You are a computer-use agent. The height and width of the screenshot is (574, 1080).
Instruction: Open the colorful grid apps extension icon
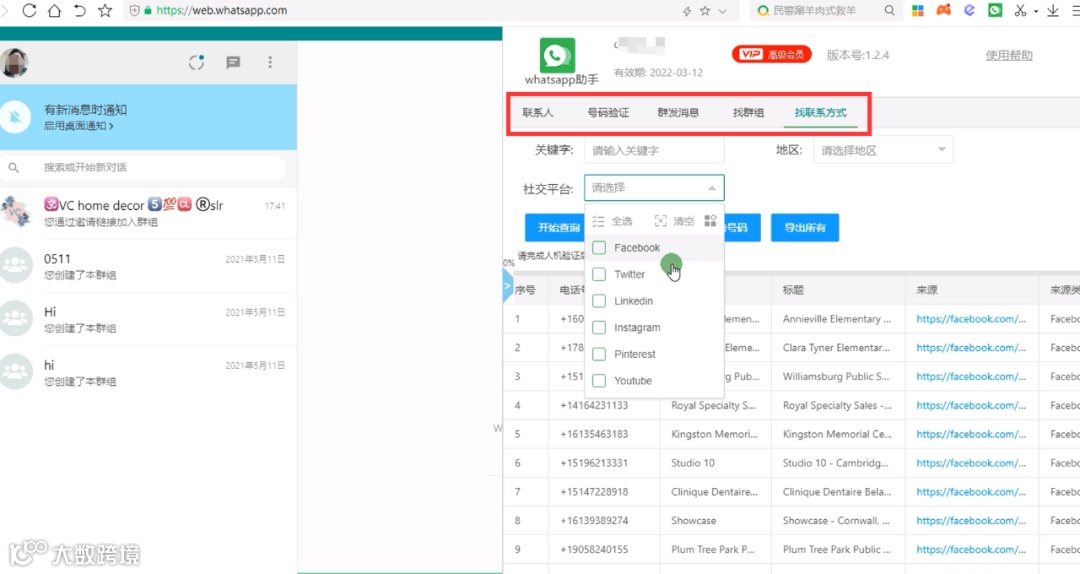(x=917, y=10)
